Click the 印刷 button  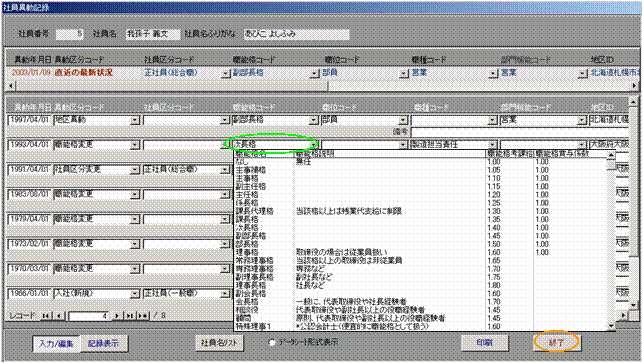[485, 342]
